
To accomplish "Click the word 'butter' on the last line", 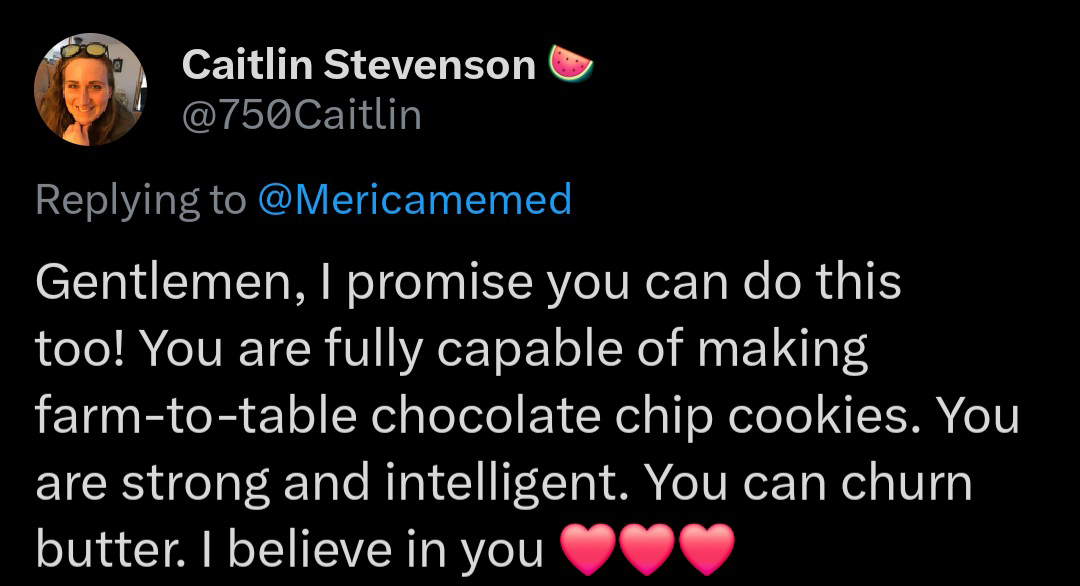I will pos(96,548).
